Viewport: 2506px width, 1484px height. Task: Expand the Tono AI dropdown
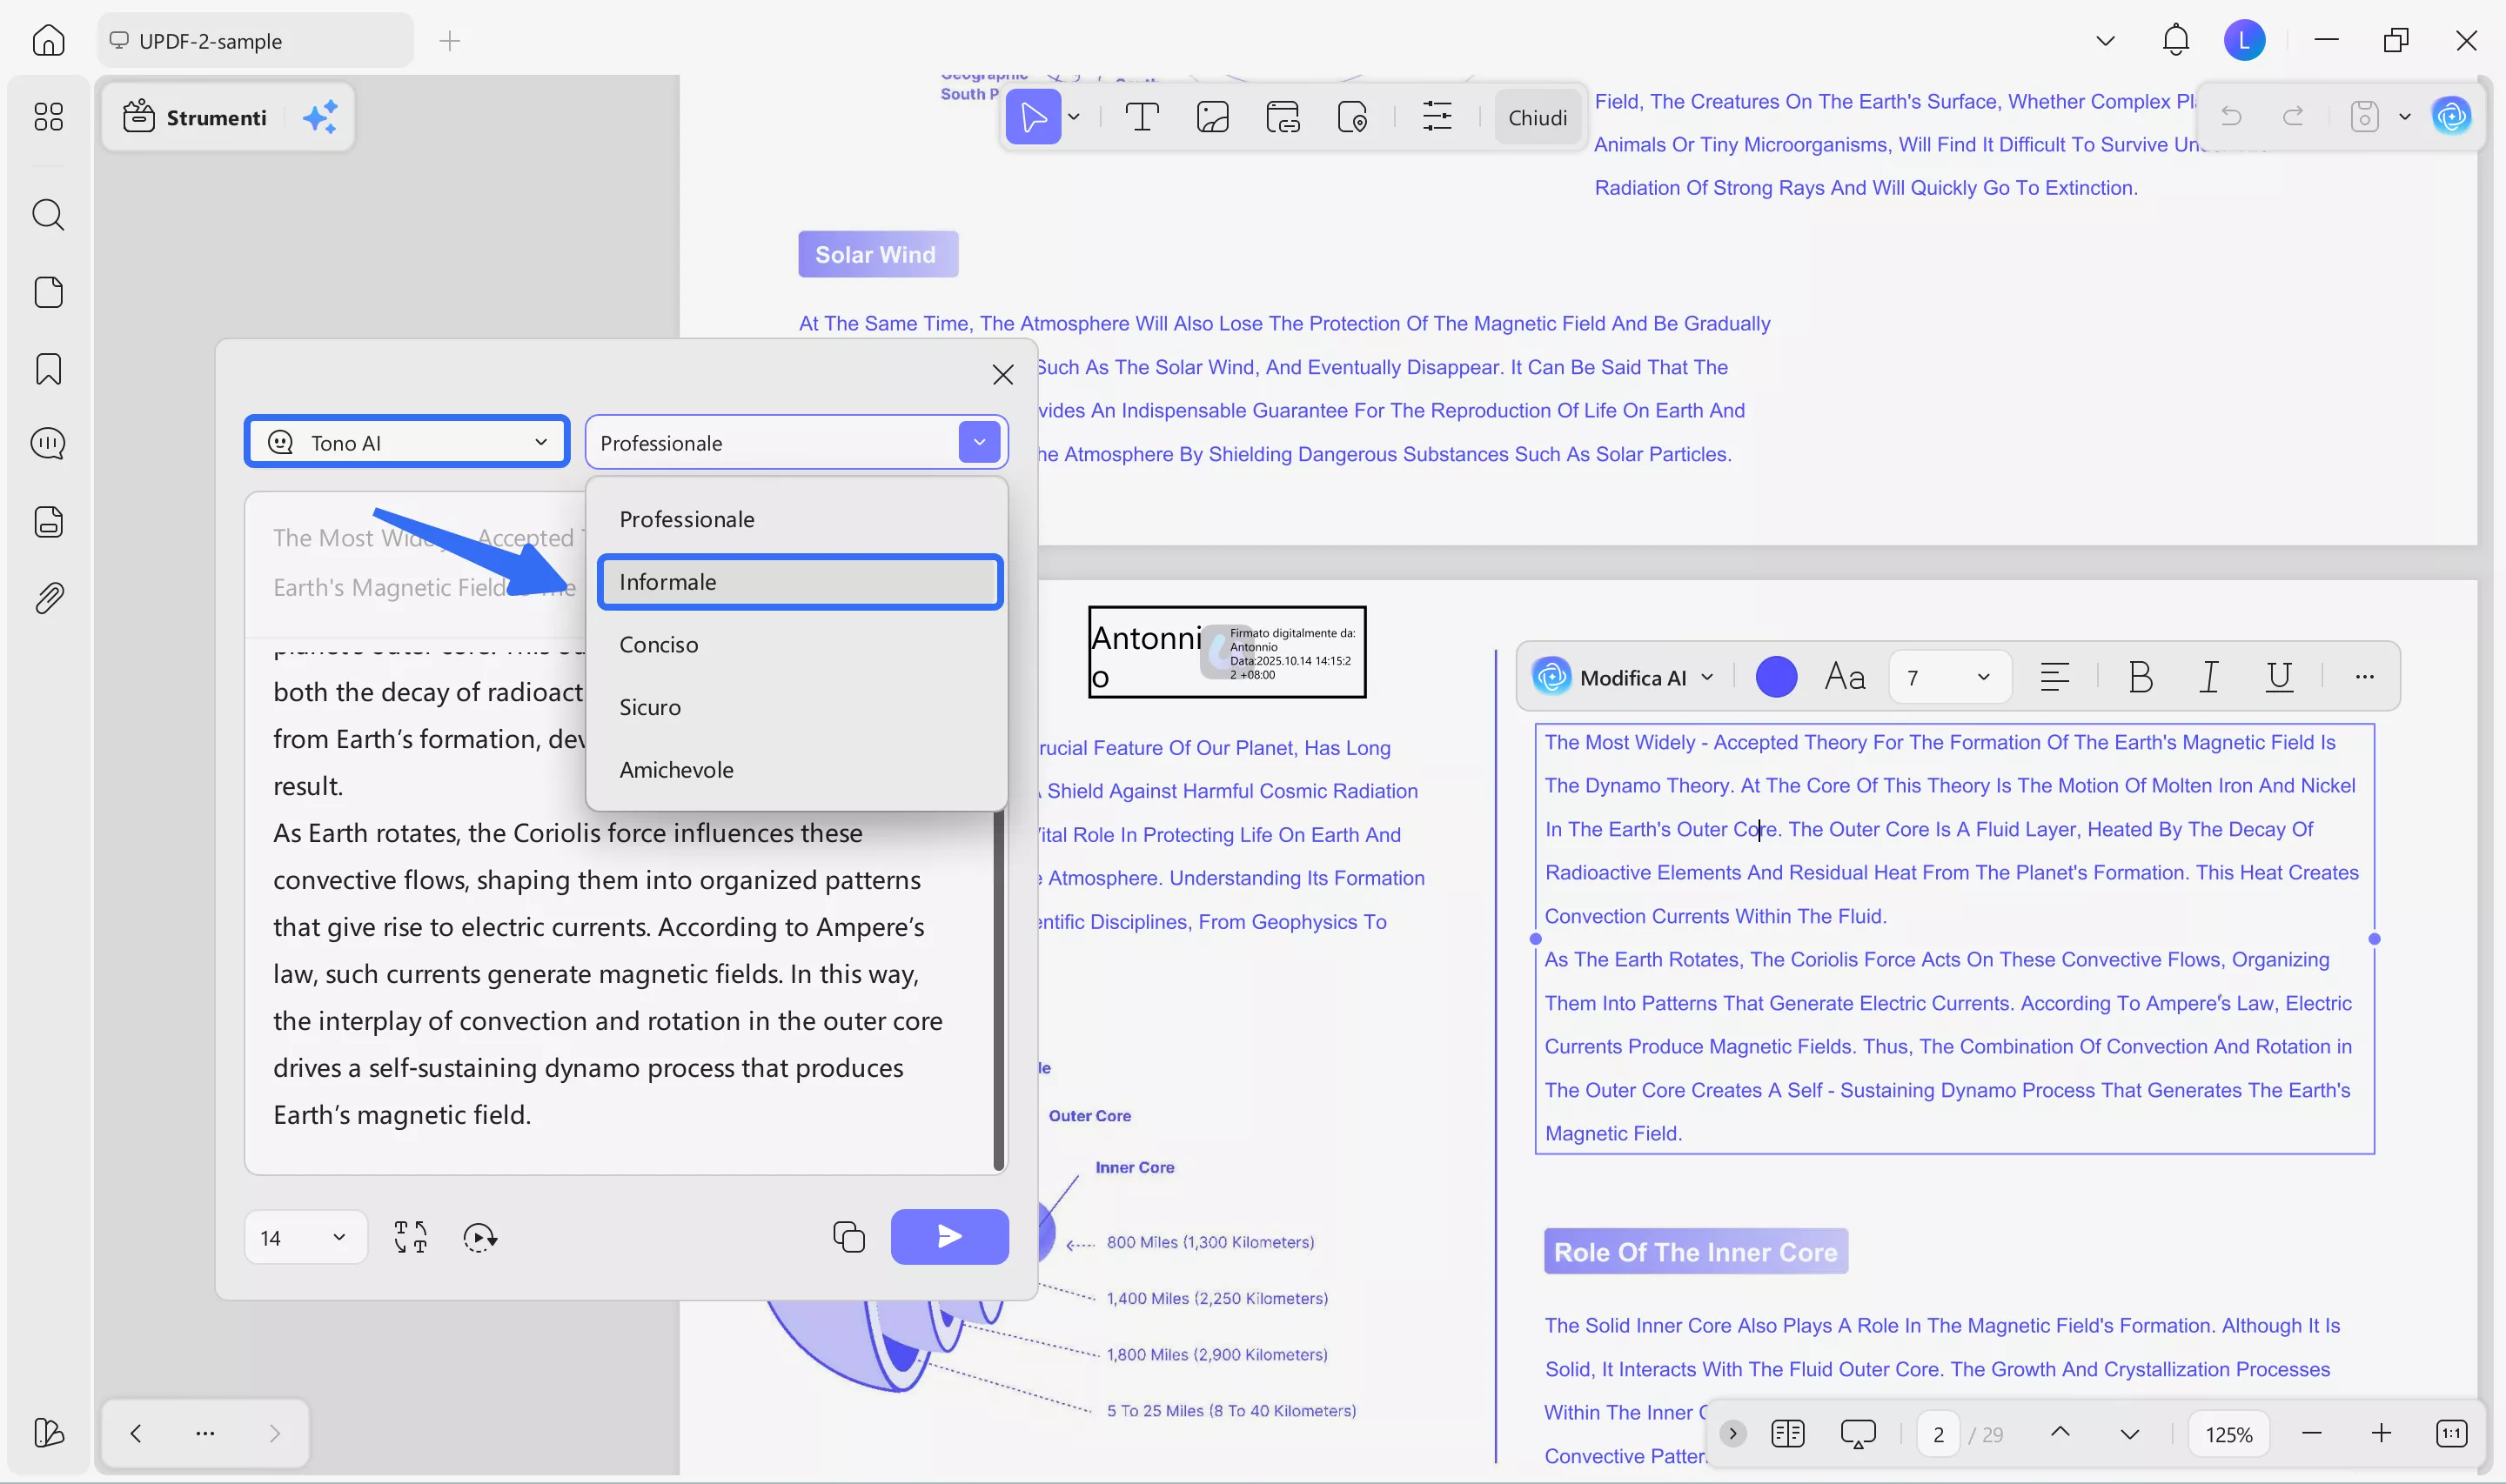(407, 442)
